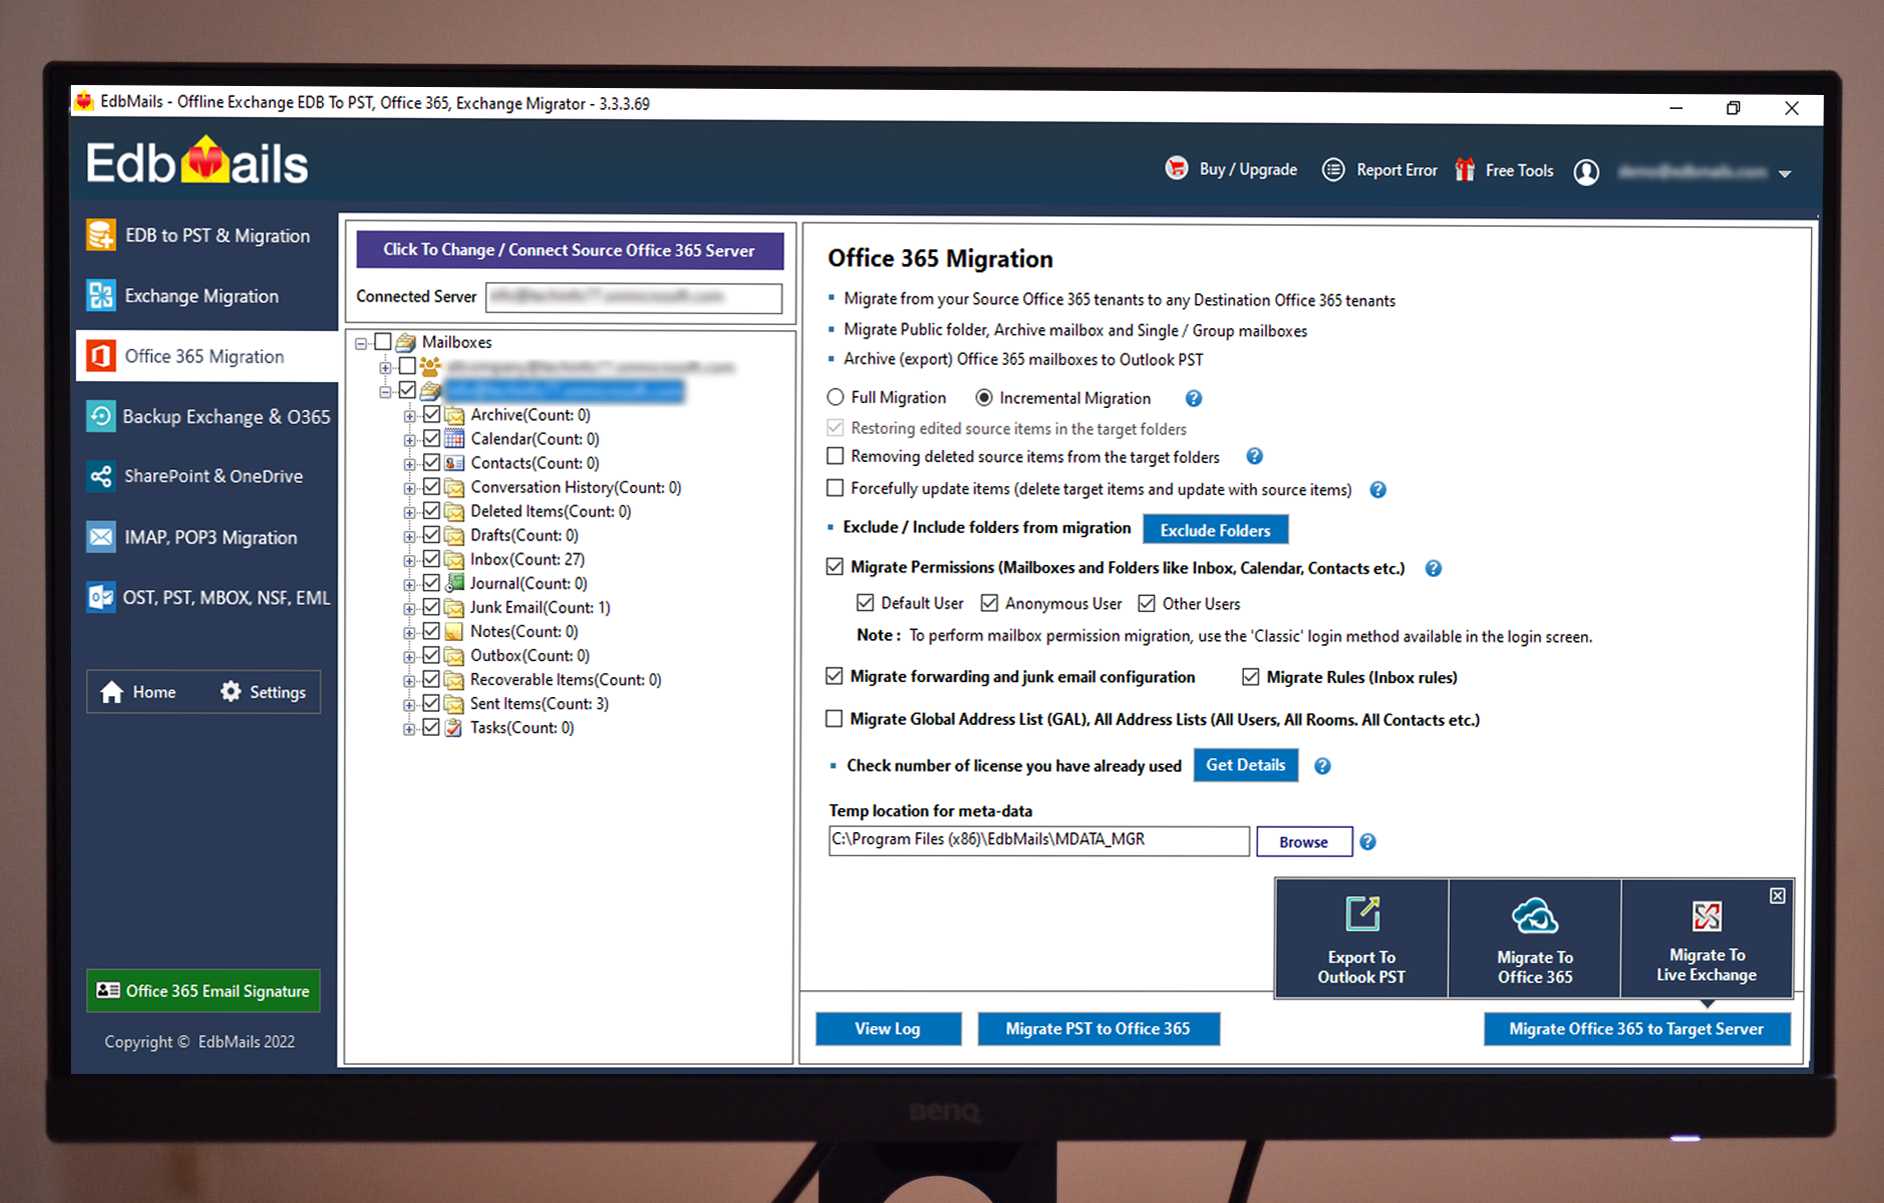
Task: Click help icon beside Browse button
Action: (1368, 842)
